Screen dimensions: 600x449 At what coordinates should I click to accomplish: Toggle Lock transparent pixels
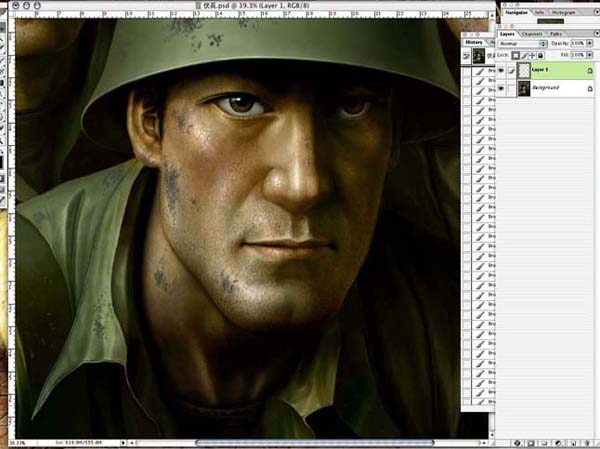pos(516,56)
